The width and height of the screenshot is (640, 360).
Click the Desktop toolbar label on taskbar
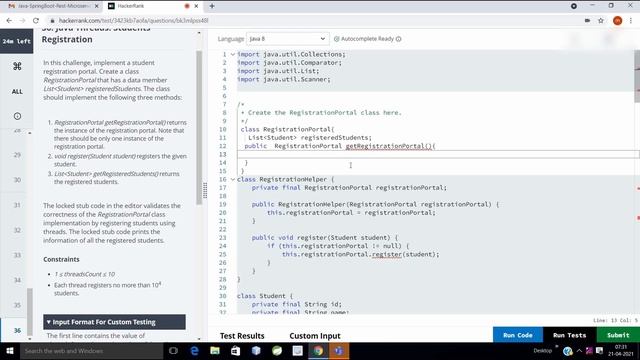[542, 351]
